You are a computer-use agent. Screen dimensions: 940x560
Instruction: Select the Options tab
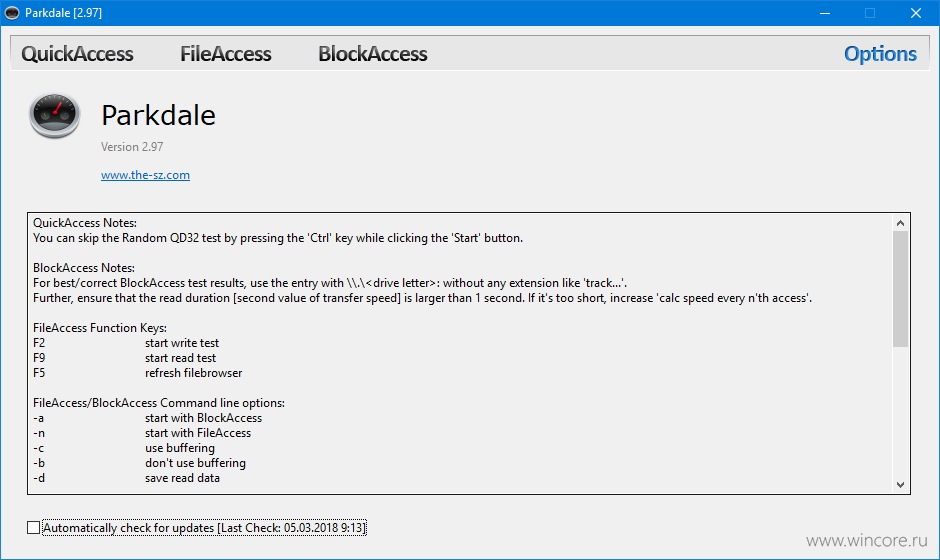[880, 54]
